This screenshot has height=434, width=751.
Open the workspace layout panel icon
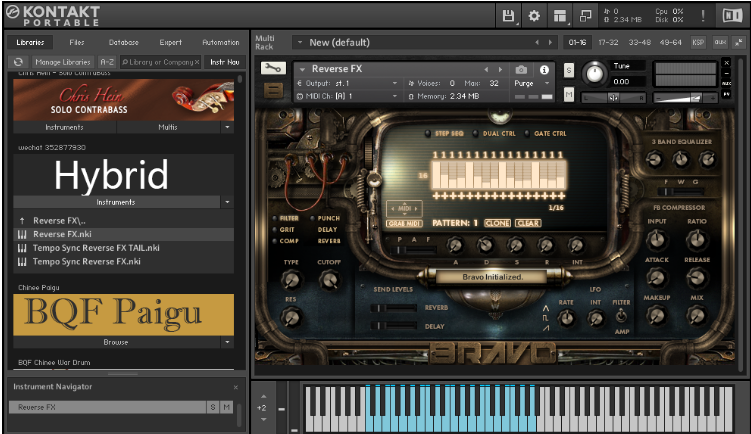point(560,16)
